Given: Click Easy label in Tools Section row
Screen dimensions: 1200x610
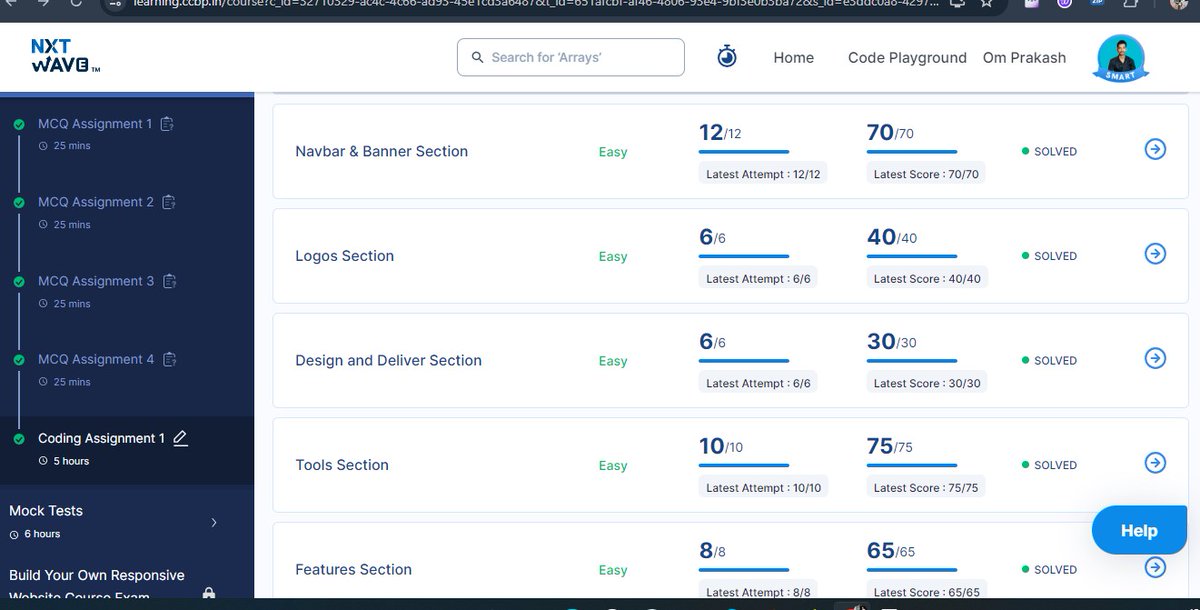Looking at the screenshot, I should pos(613,465).
